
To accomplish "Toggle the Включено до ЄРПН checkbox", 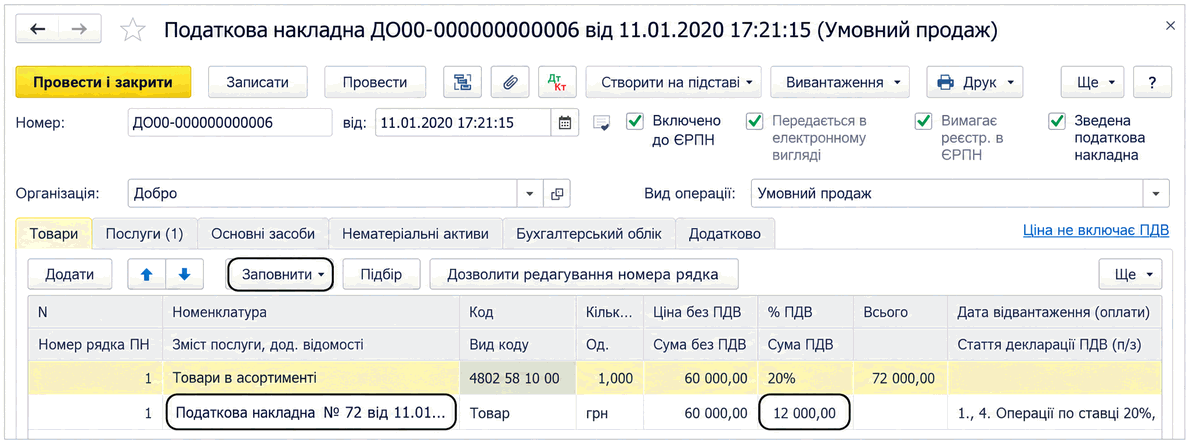I will [635, 121].
